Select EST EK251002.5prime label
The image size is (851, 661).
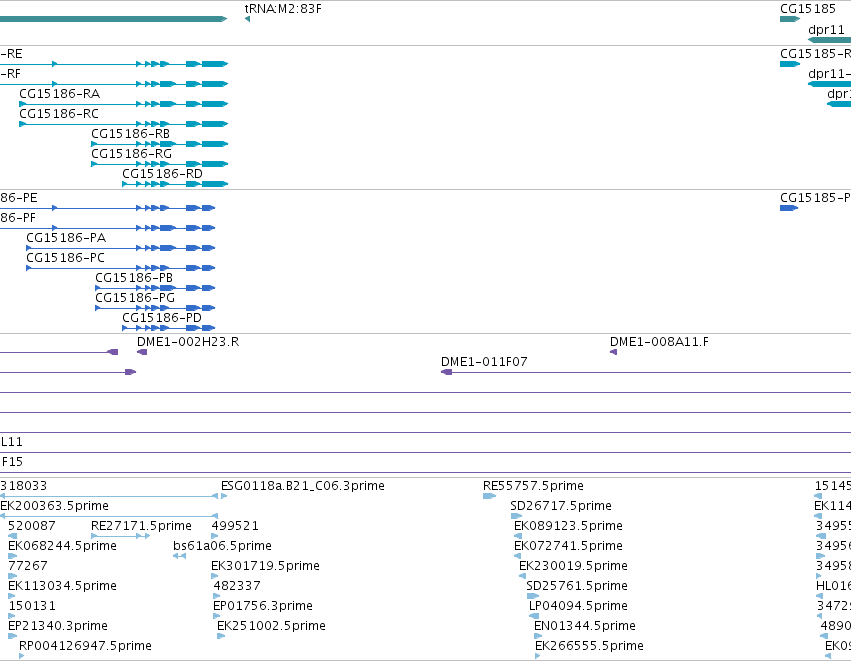(x=271, y=626)
